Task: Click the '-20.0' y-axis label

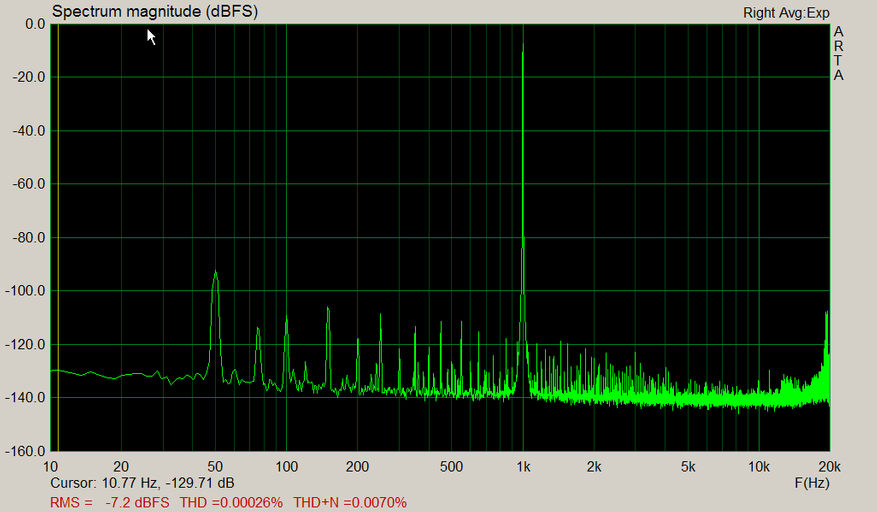Action: pos(29,77)
